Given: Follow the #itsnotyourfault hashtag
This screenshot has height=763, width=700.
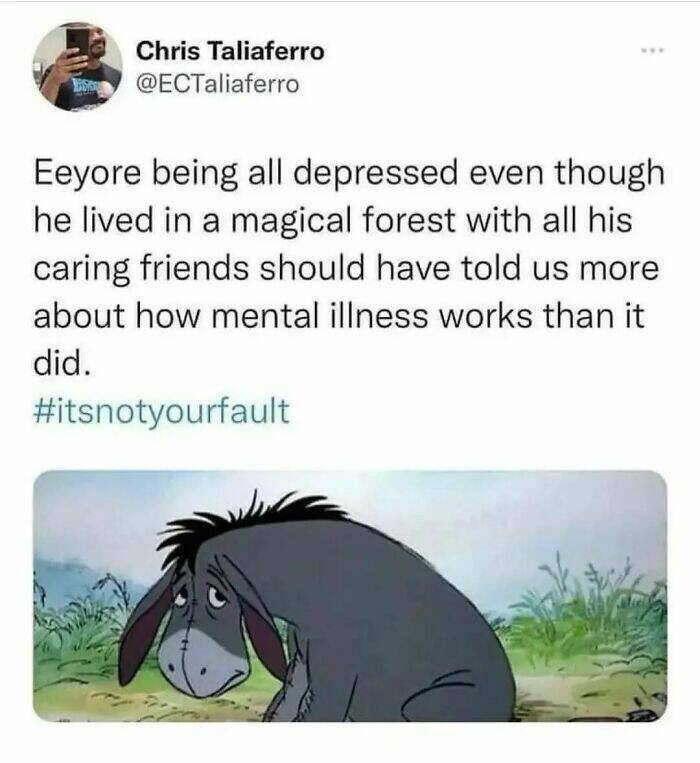Looking at the screenshot, I should coord(162,411).
